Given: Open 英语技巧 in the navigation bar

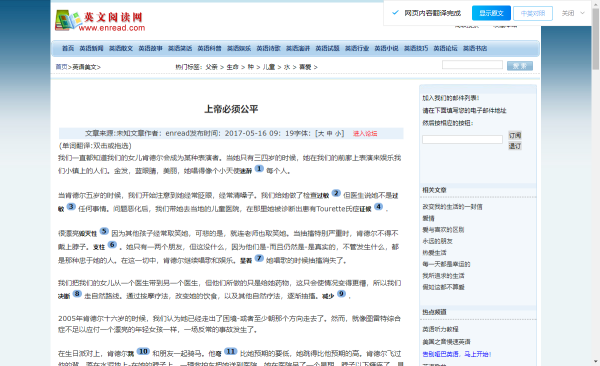Looking at the screenshot, I should click(416, 48).
